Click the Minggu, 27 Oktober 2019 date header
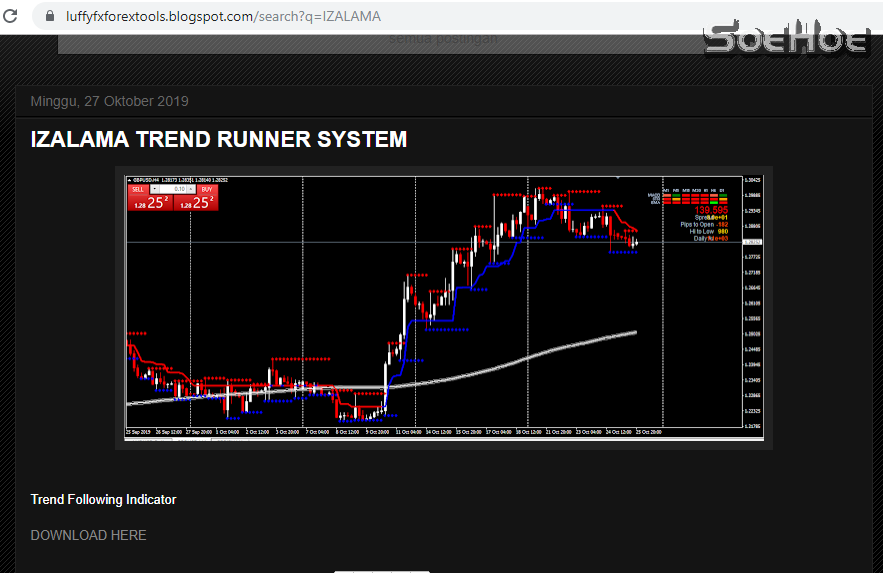 109,101
